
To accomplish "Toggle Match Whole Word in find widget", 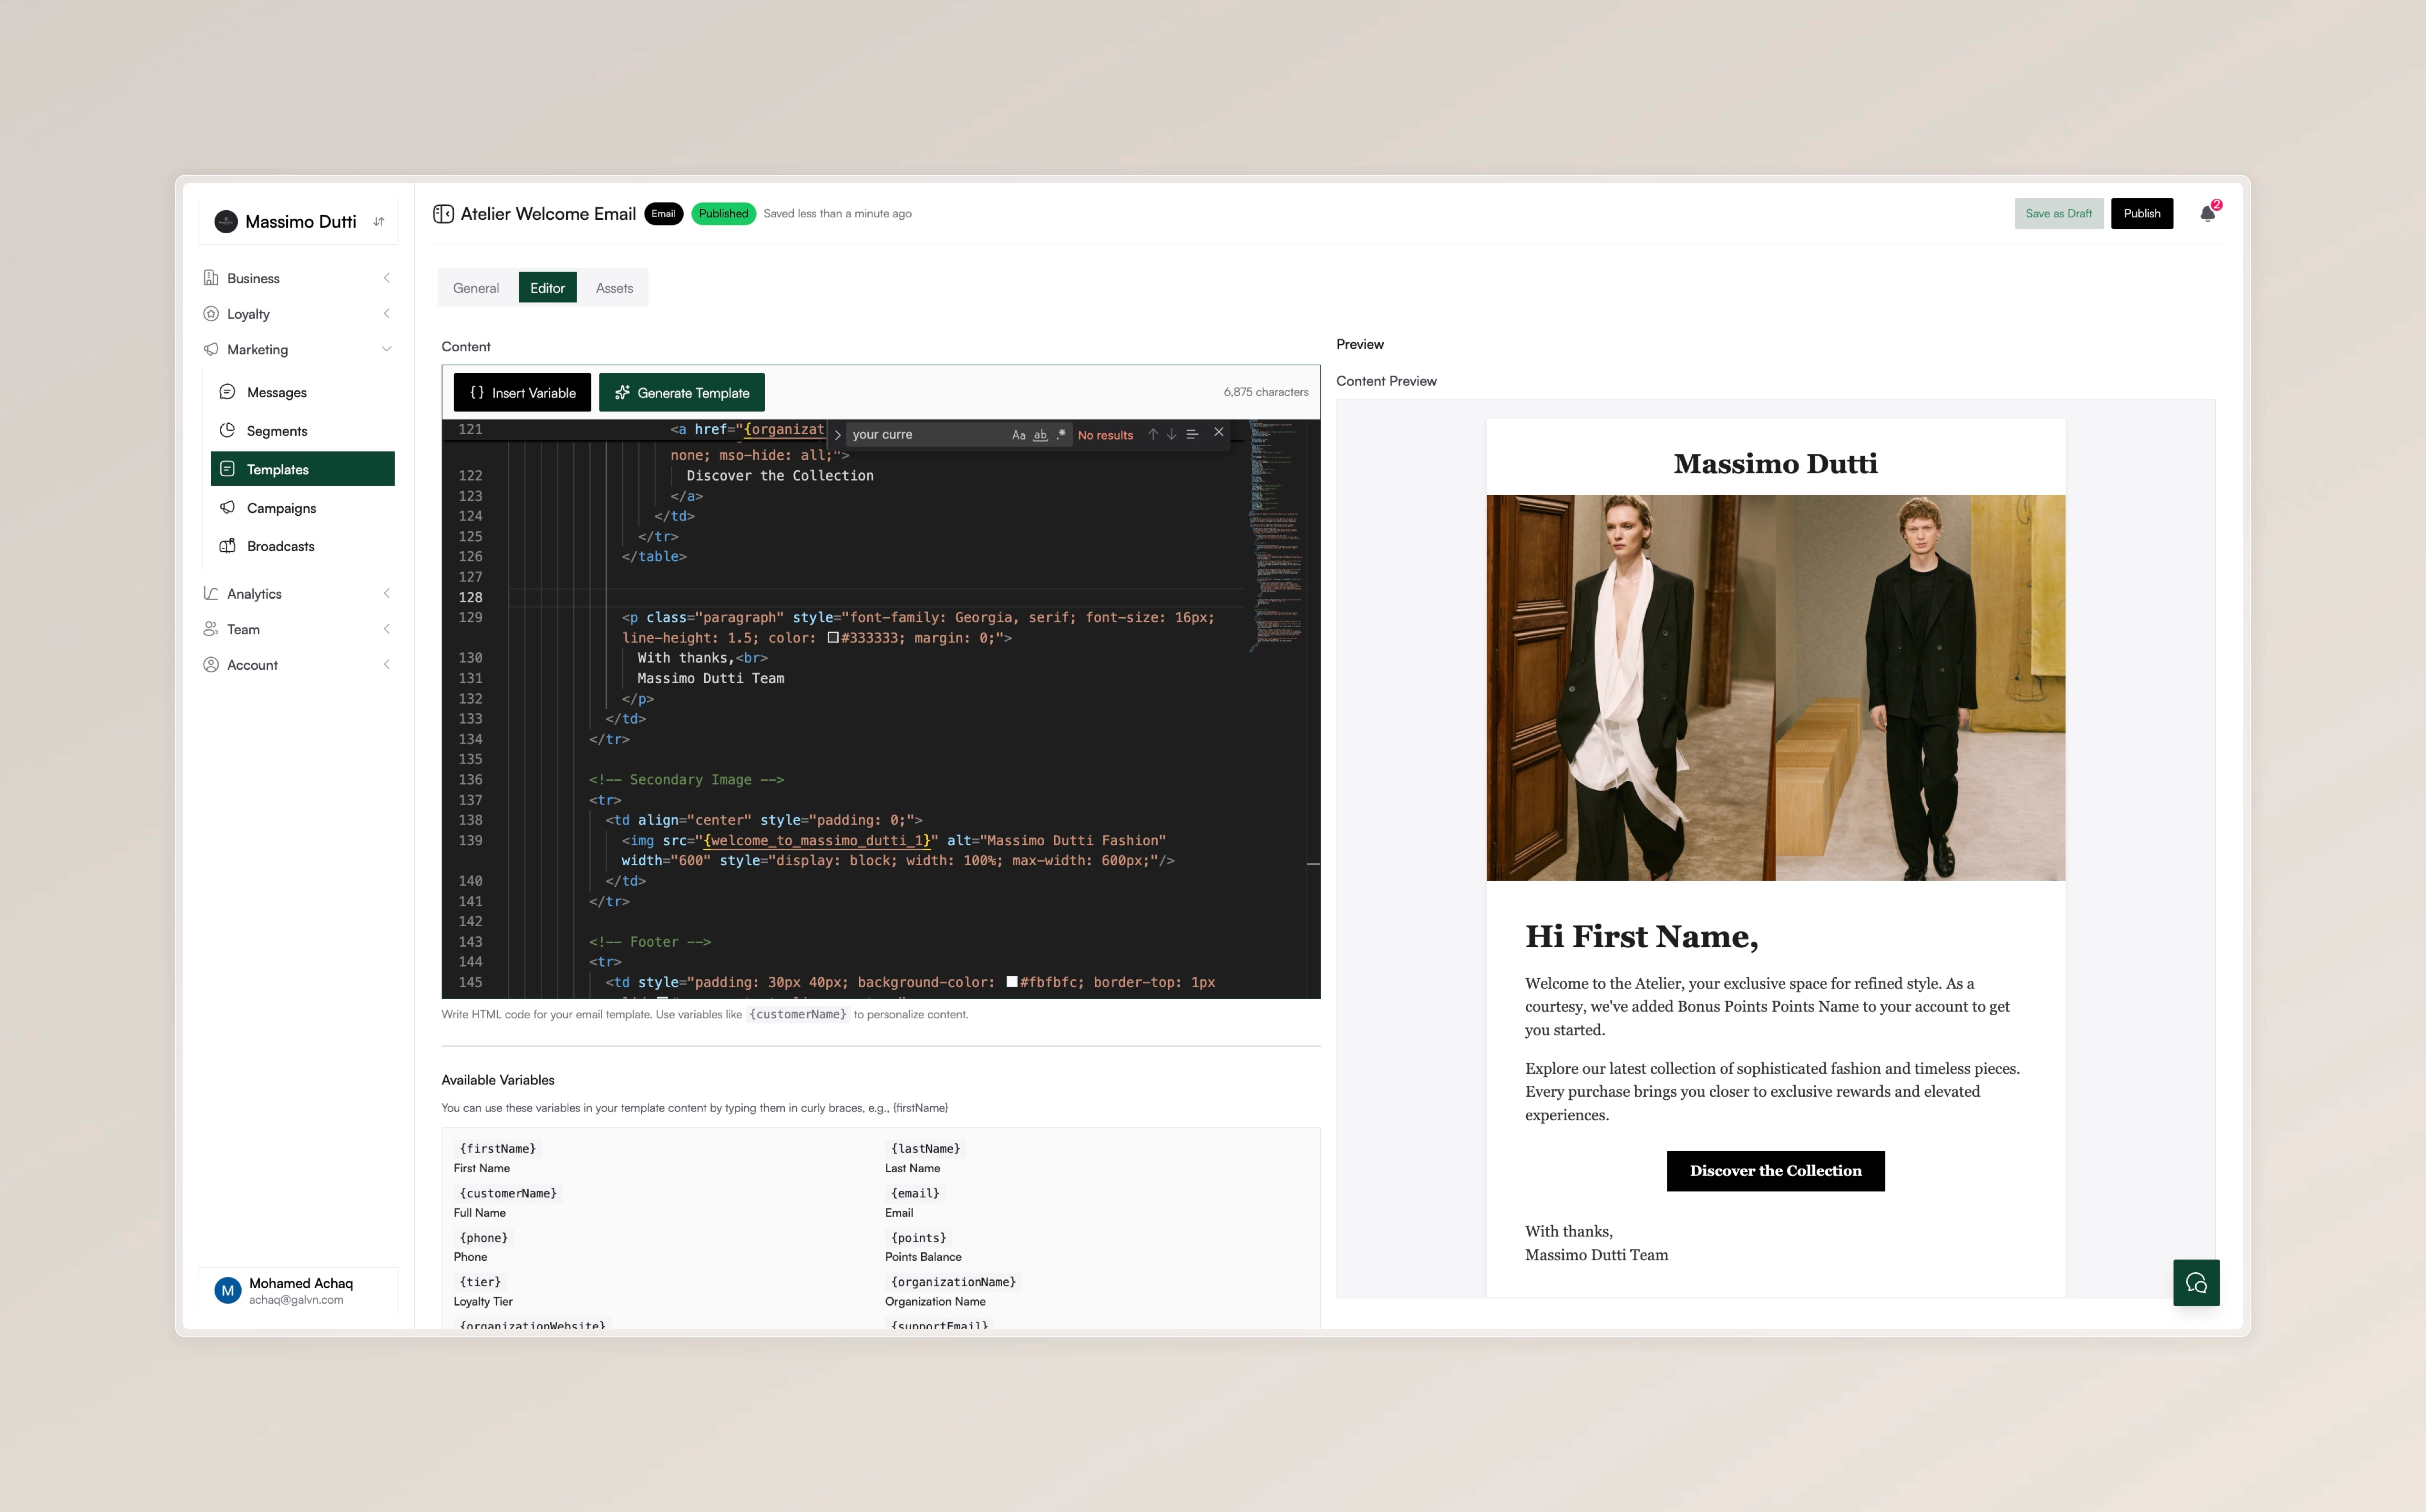I will [1040, 435].
